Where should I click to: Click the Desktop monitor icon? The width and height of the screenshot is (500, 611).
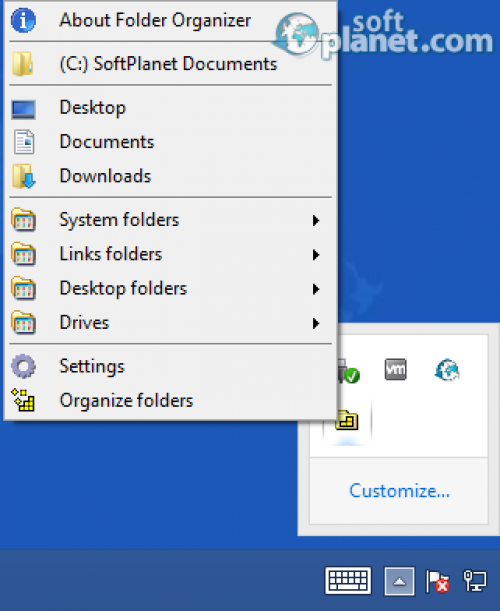click(23, 109)
